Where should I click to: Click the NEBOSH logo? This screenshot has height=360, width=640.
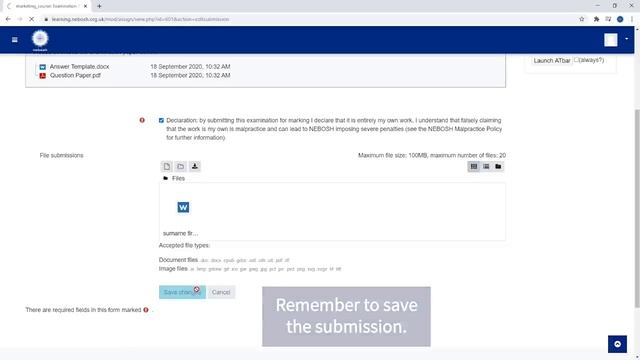(40, 40)
